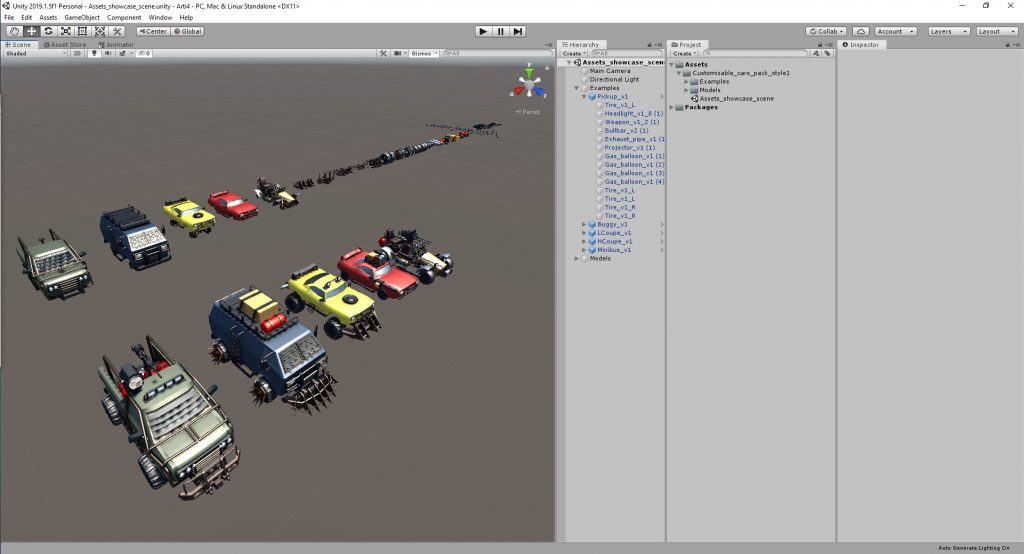Open the Layers dropdown
Viewport: 1024px width, 554px height.
coord(949,31)
